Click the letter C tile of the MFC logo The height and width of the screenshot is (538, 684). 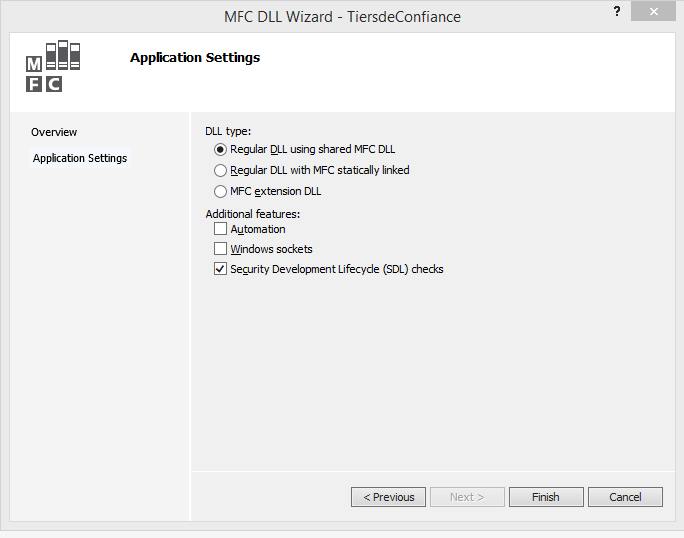54,84
